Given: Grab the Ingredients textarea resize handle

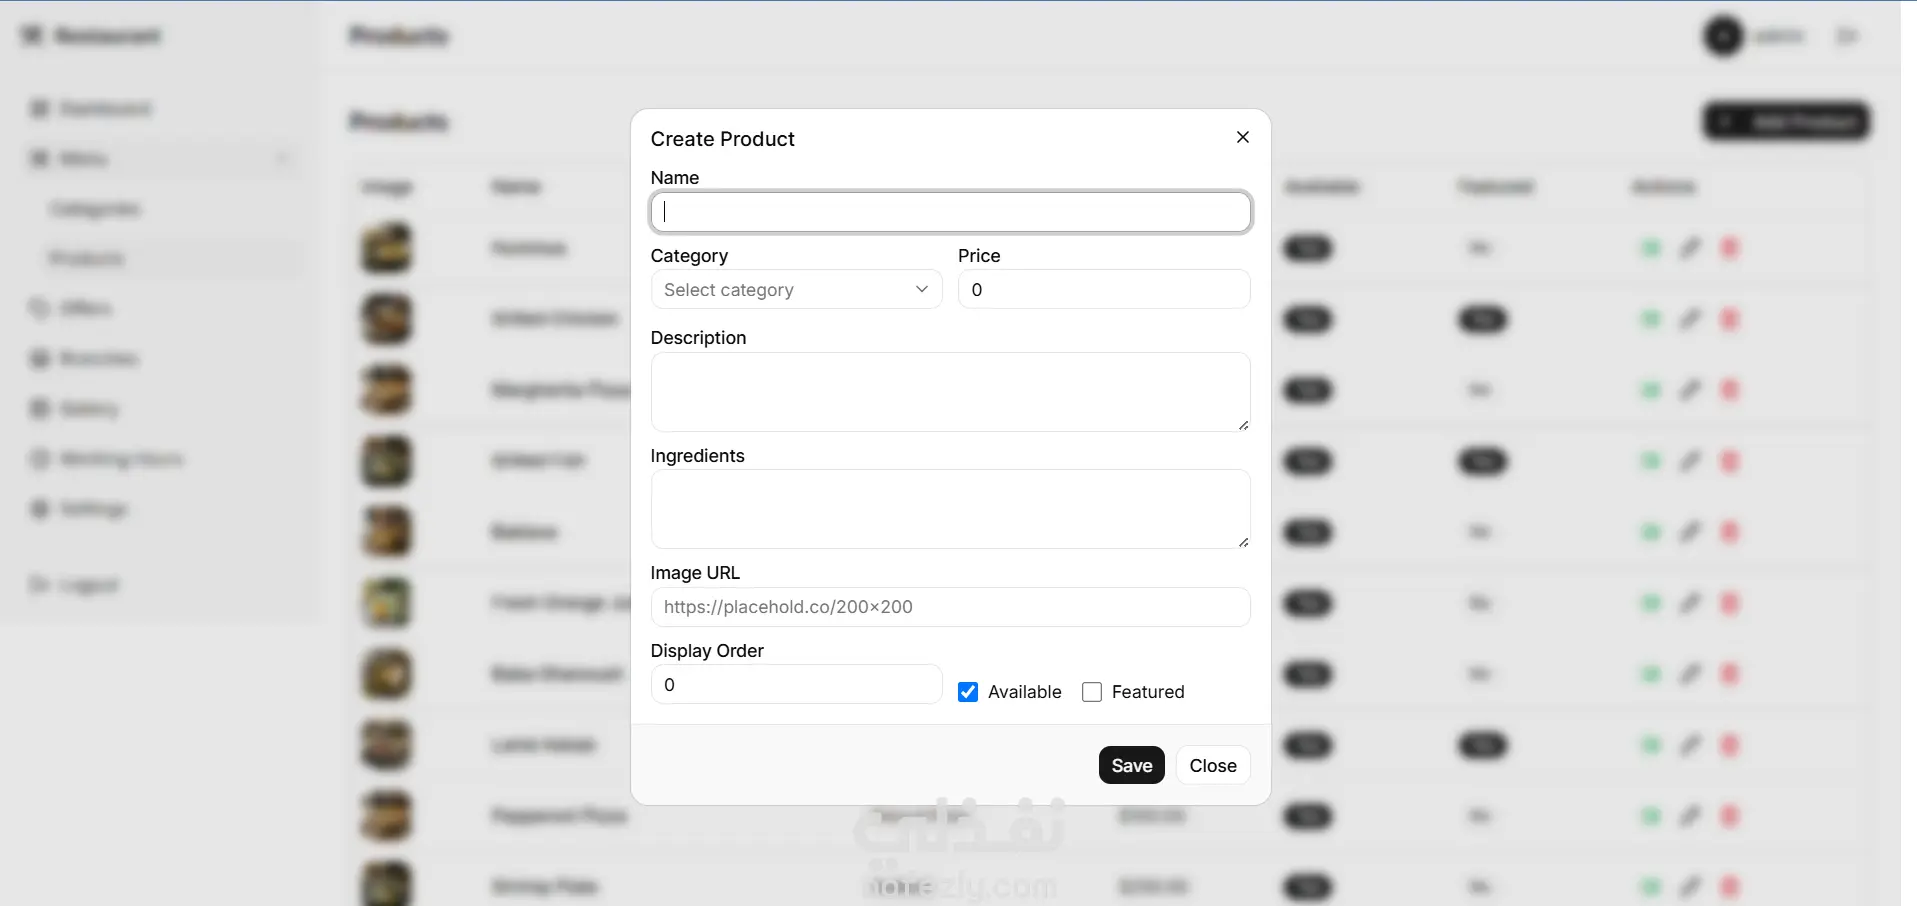Looking at the screenshot, I should click(x=1243, y=542).
